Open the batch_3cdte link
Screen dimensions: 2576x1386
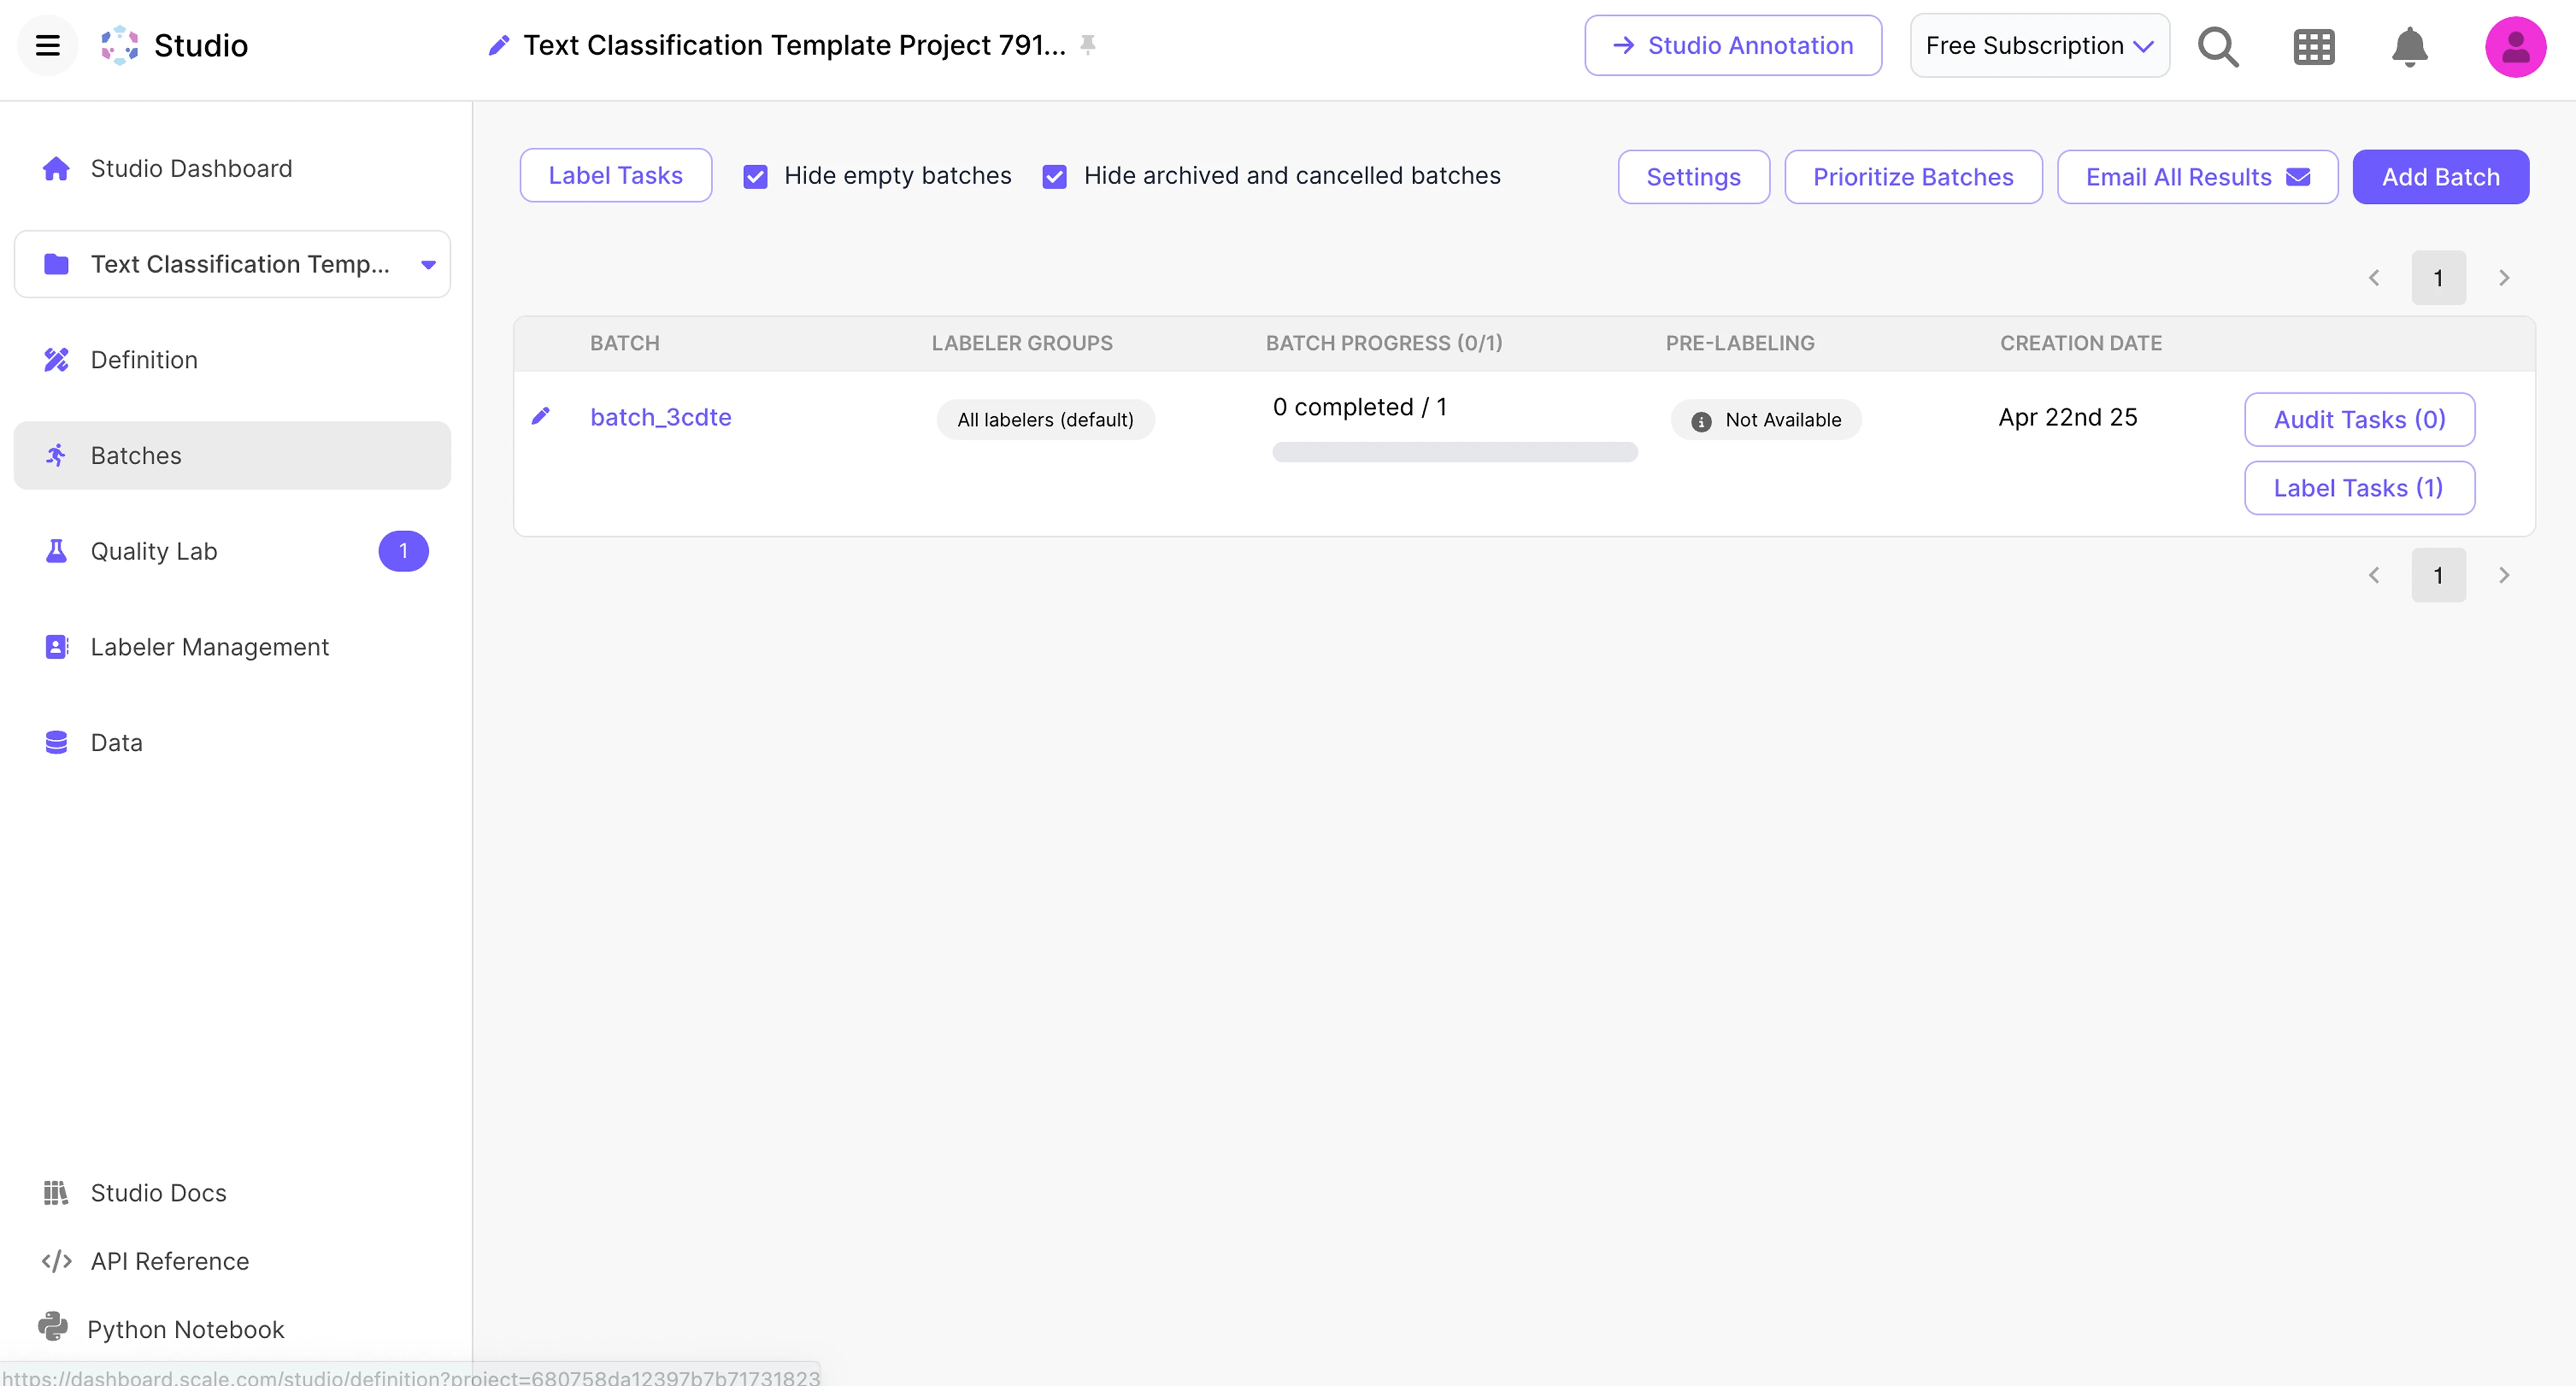[x=660, y=417]
